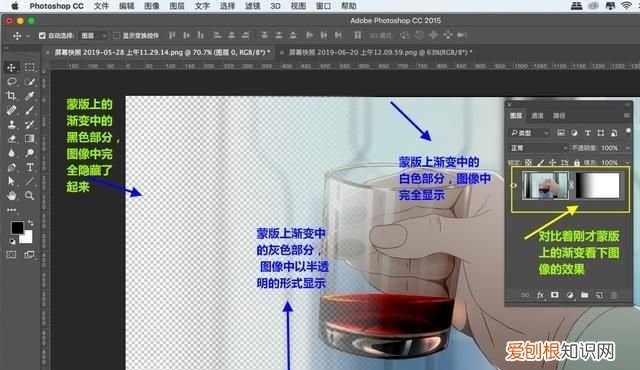Select the Line shape tool
This screenshot has width=640, height=370.
point(29,182)
